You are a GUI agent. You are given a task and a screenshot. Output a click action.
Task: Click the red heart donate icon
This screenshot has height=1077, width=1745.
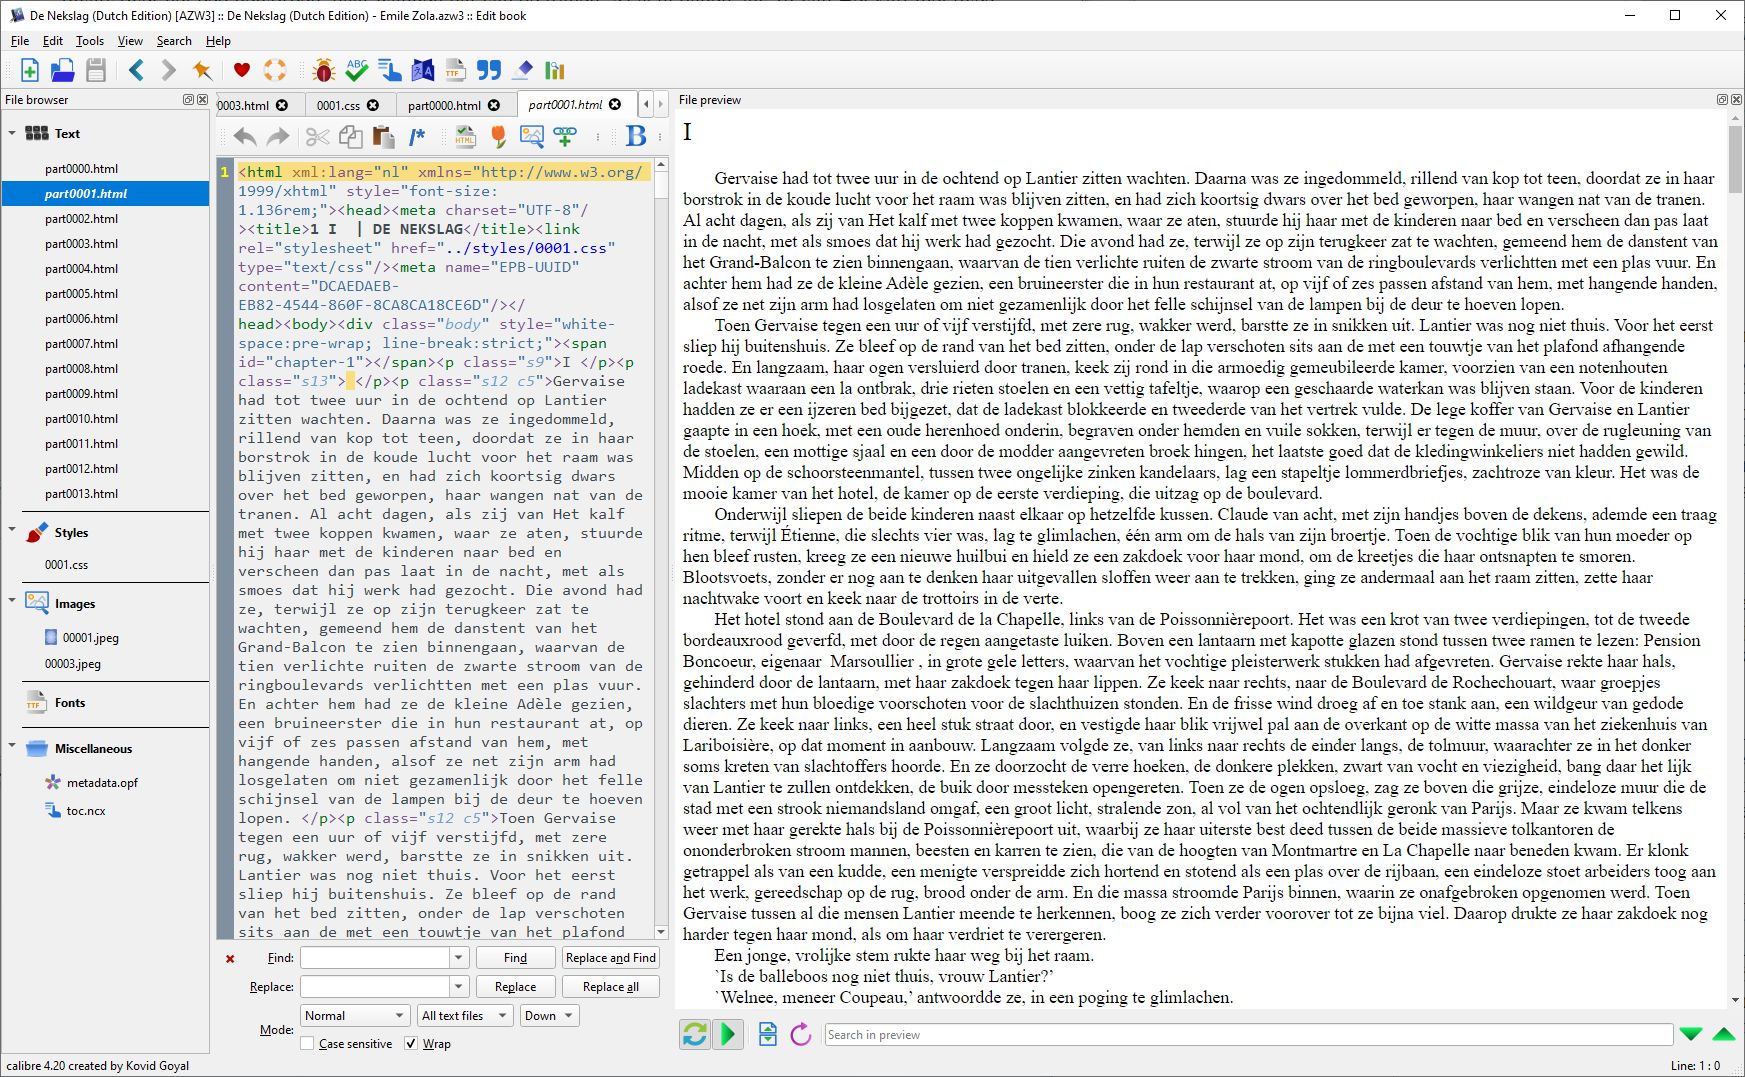coord(241,70)
